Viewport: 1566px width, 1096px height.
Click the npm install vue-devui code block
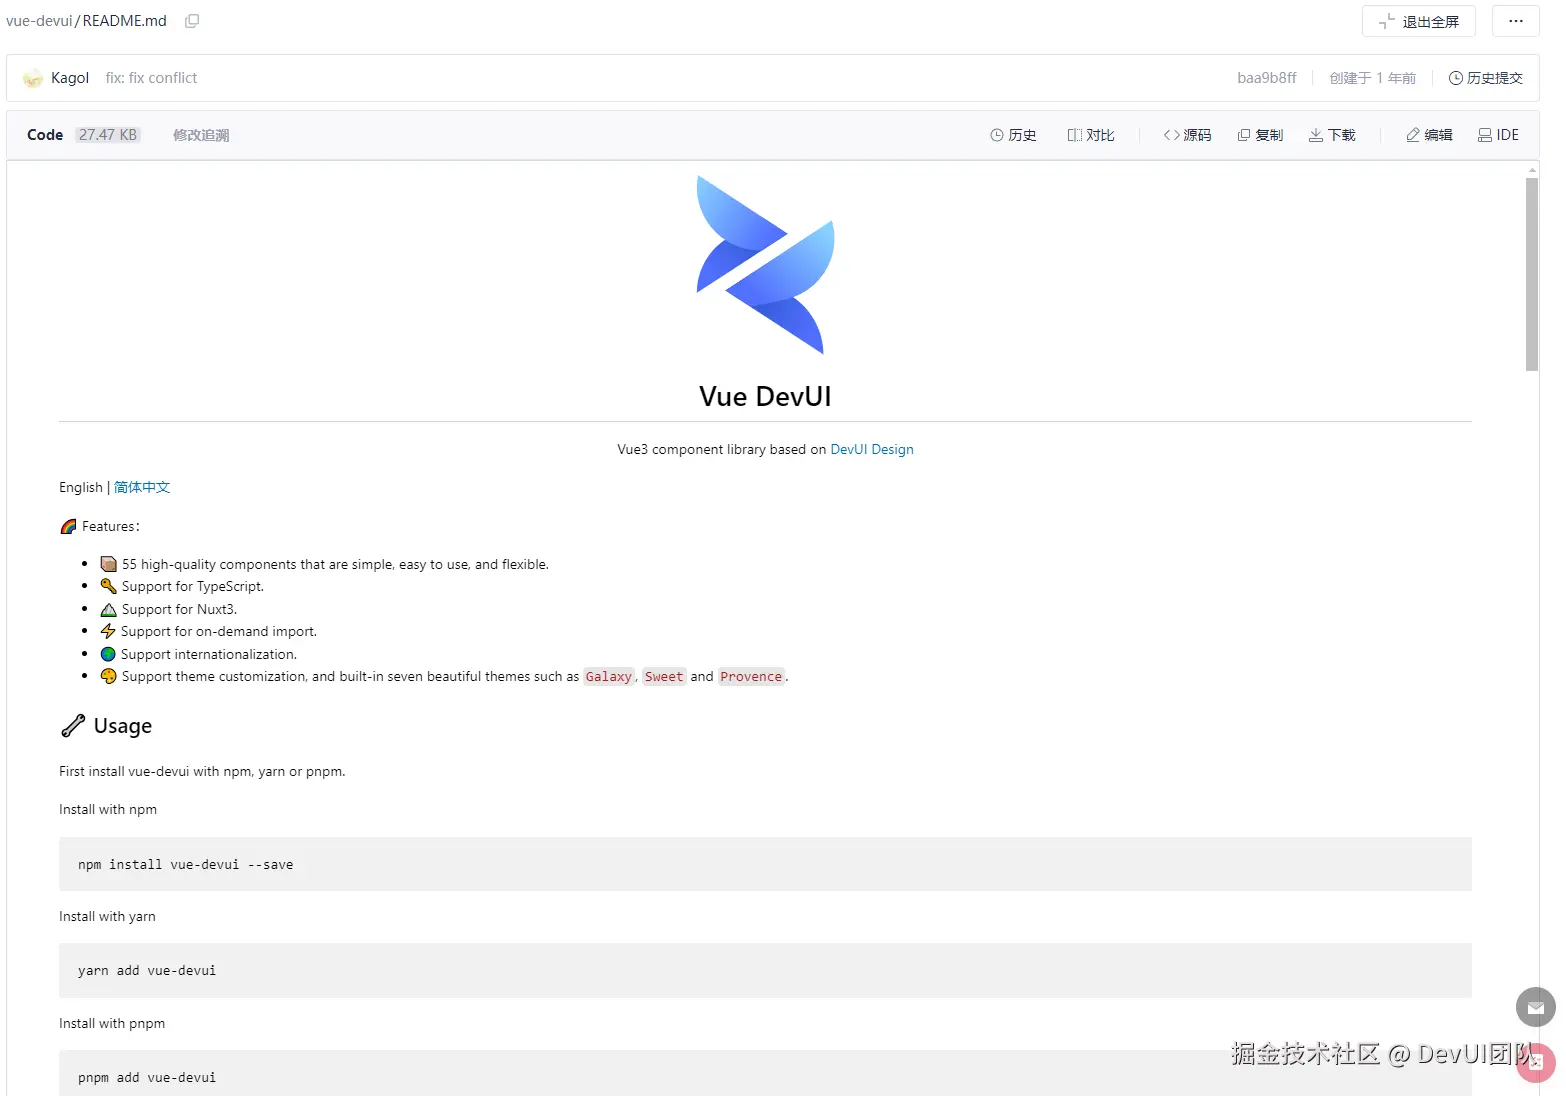[x=765, y=864]
